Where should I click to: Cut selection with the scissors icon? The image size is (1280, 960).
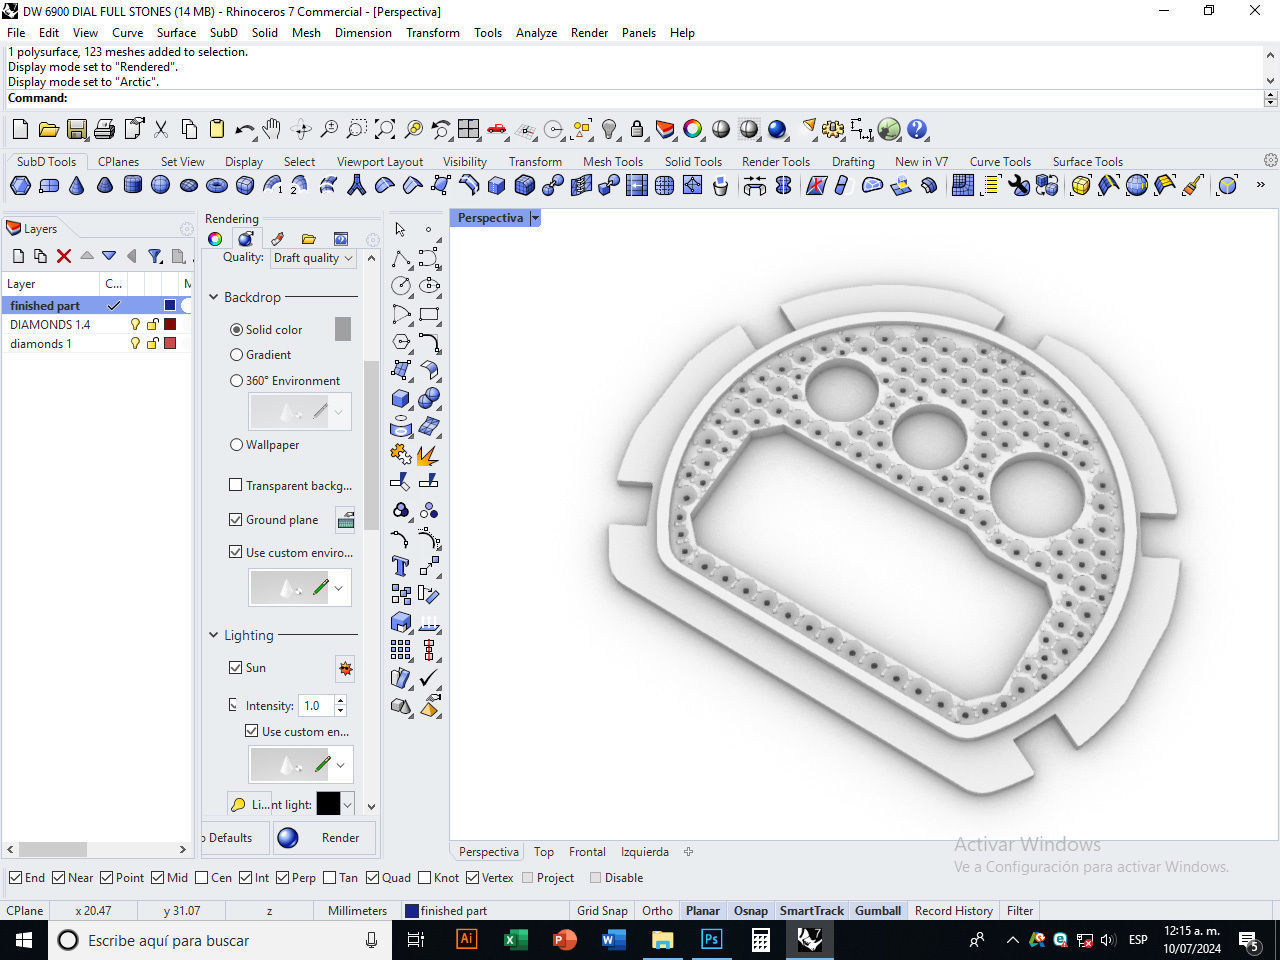[160, 129]
